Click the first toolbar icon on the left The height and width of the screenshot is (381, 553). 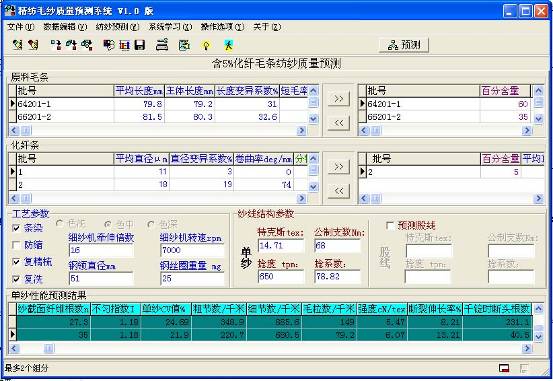[17, 45]
